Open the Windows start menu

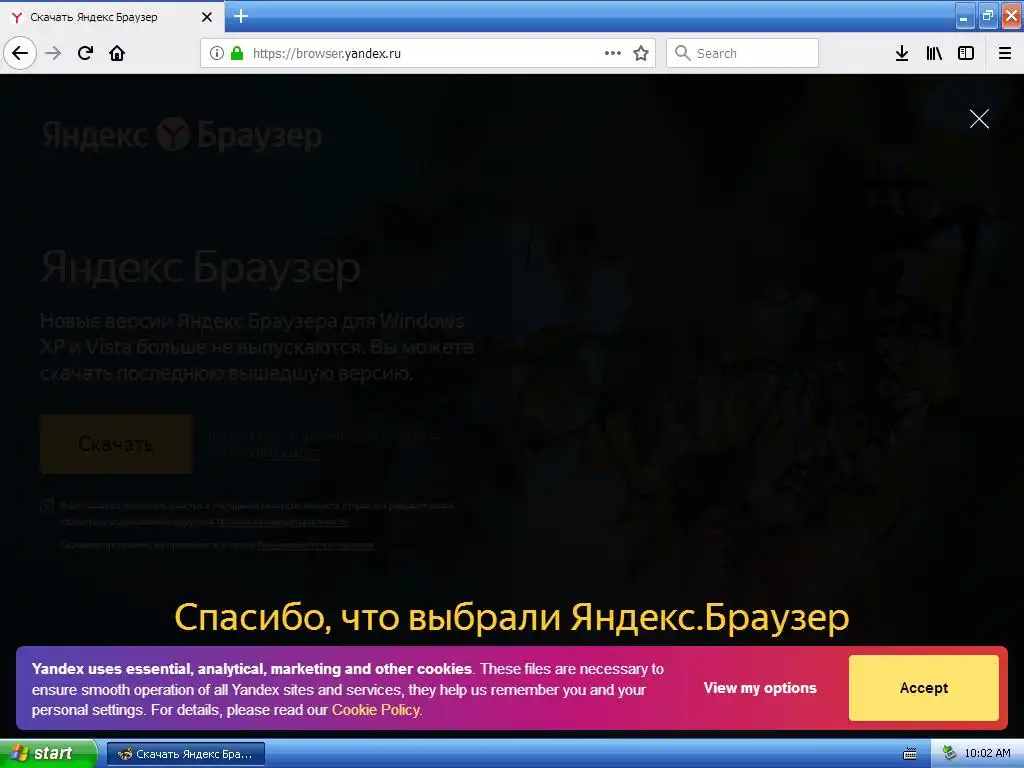coord(48,753)
